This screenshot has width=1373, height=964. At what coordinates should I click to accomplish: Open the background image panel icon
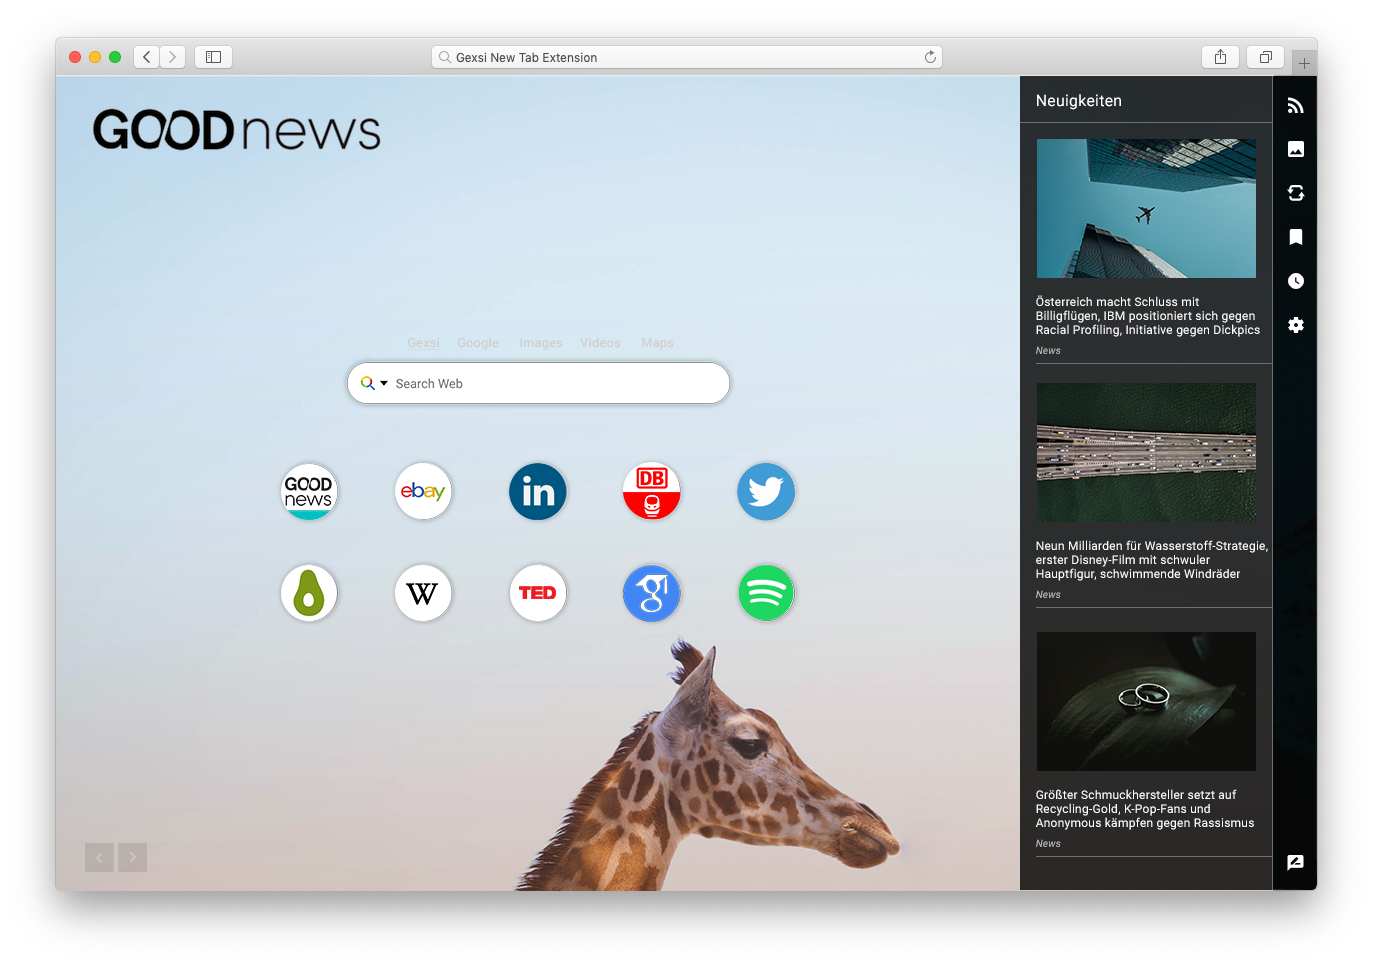point(1295,149)
